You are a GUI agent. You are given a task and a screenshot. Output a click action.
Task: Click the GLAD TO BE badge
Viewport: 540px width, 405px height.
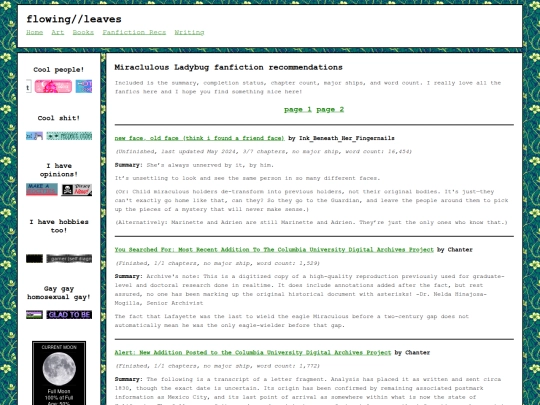tap(69, 314)
